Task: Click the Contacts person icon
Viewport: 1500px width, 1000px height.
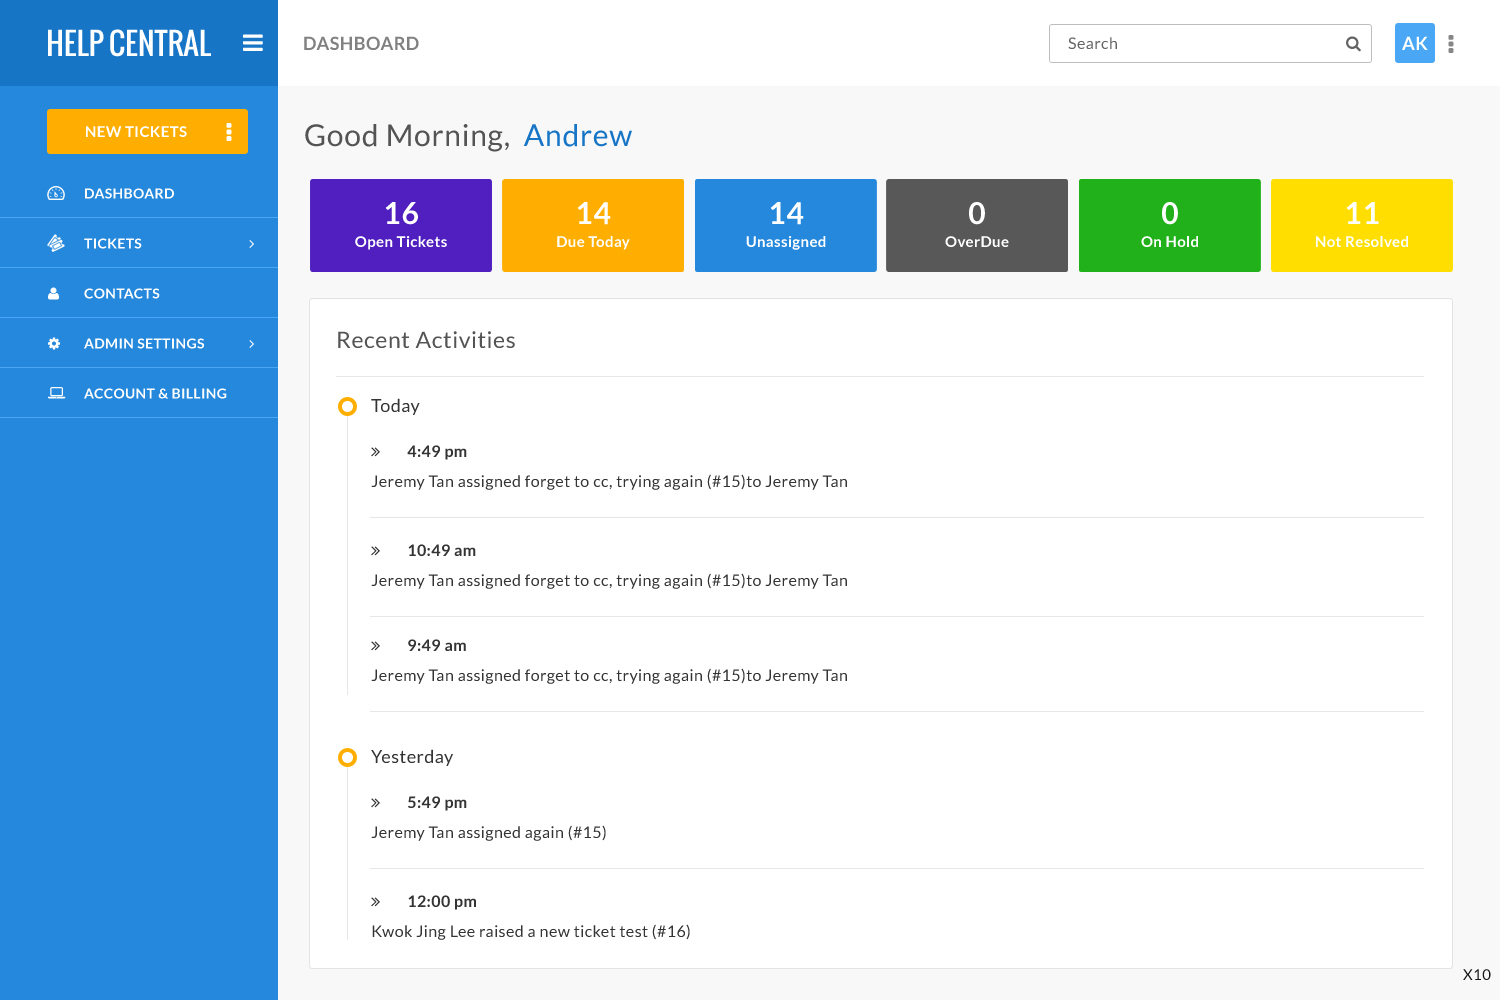Action: point(54,293)
